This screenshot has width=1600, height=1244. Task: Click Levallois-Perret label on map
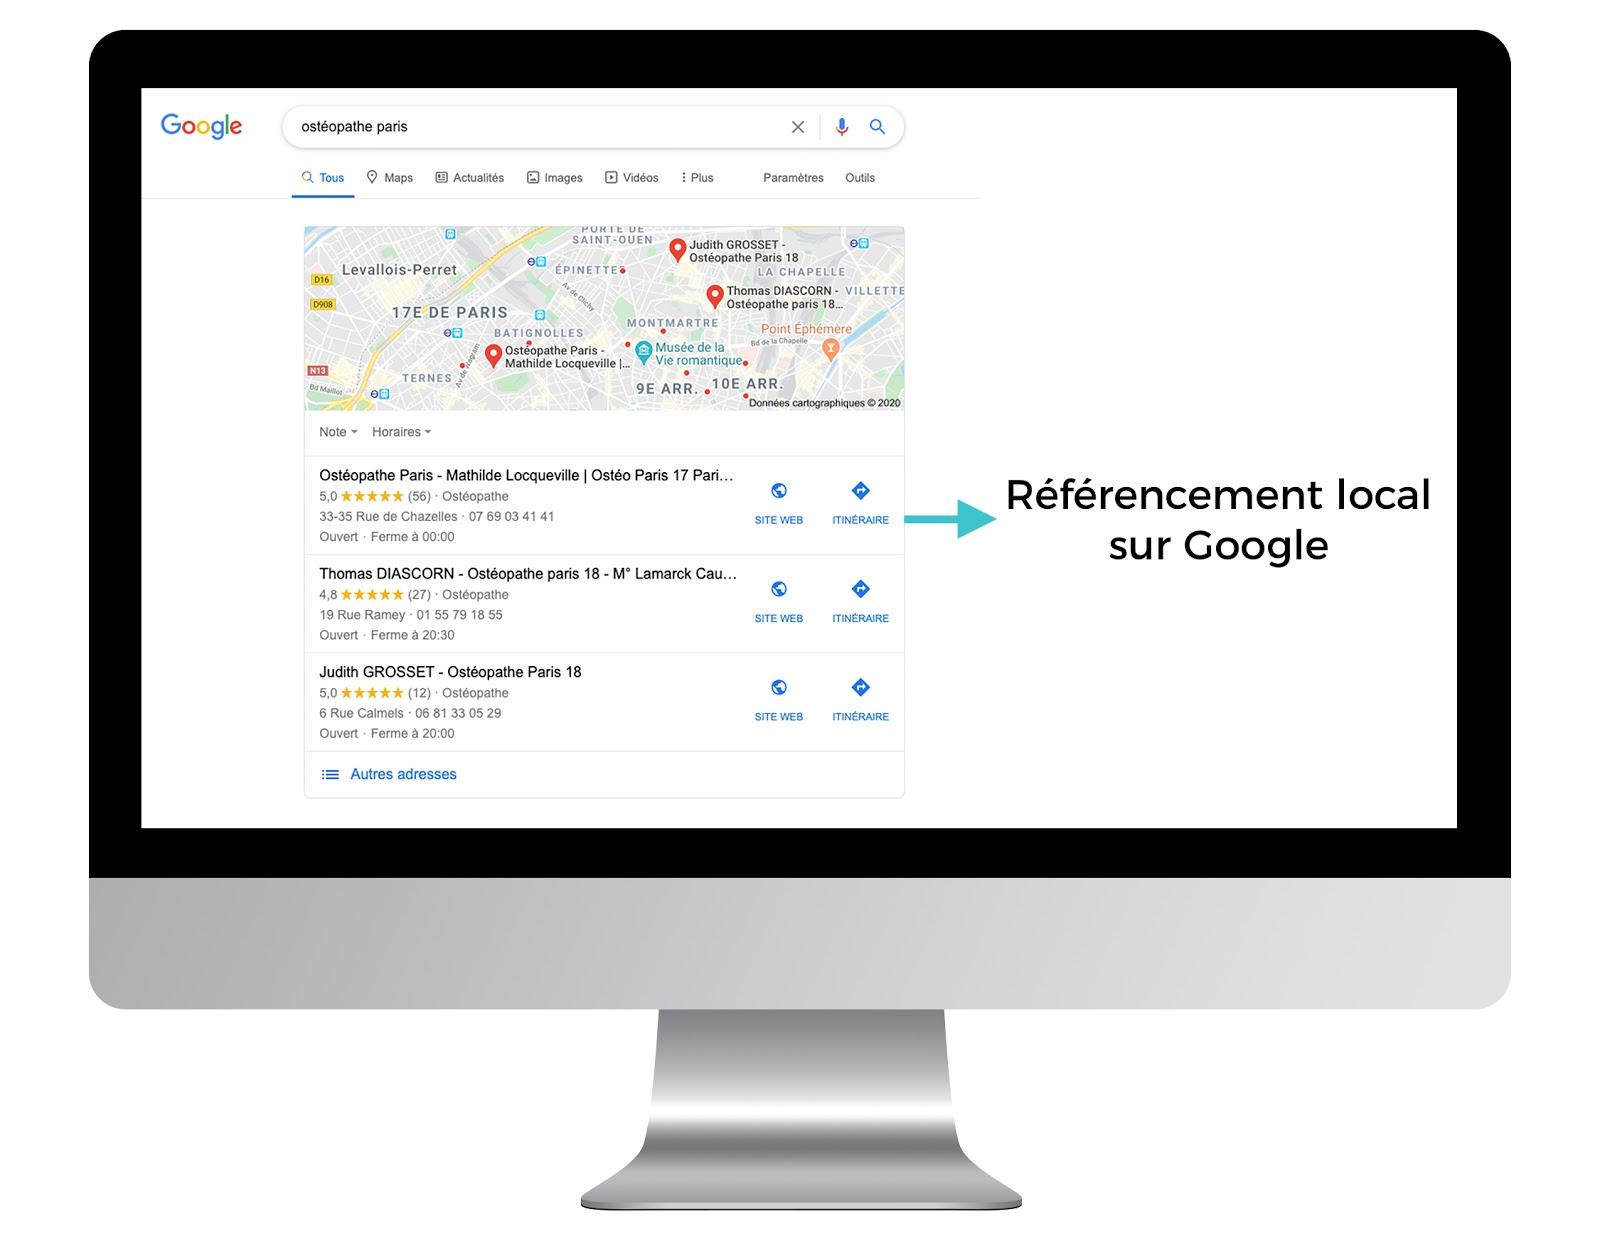click(x=399, y=270)
